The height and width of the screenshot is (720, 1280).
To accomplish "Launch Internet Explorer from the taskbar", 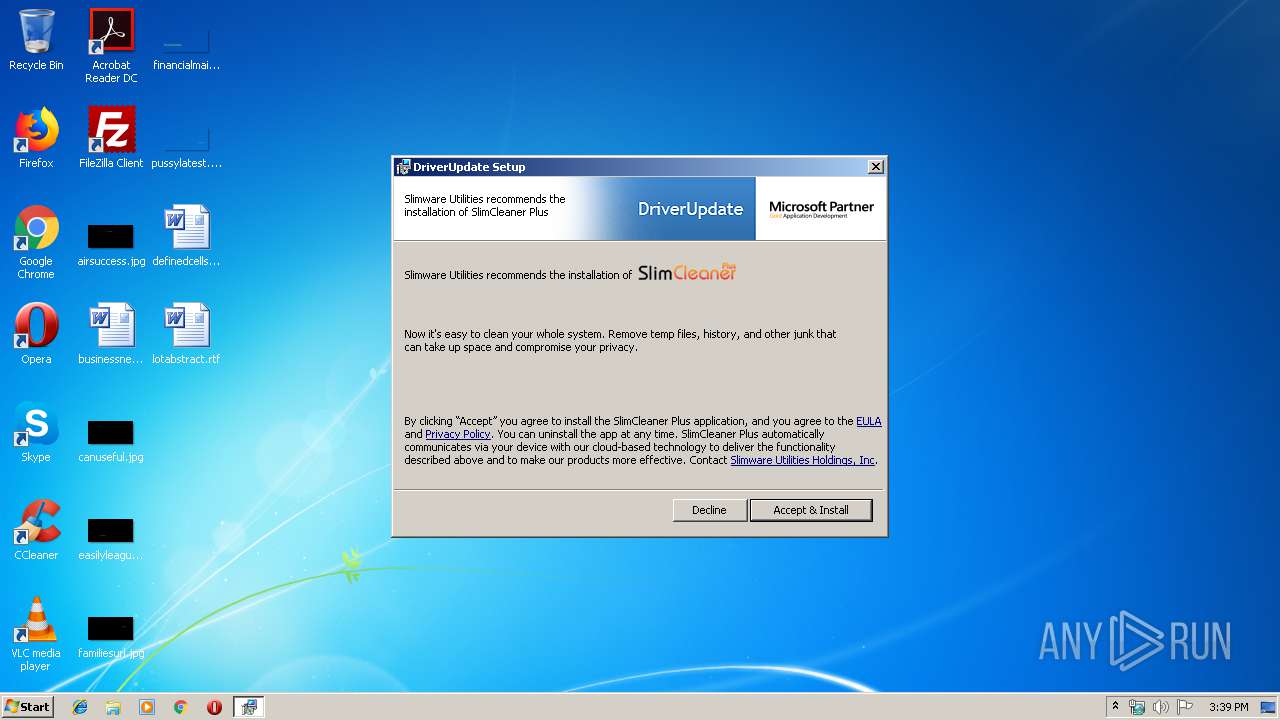I will (x=80, y=707).
